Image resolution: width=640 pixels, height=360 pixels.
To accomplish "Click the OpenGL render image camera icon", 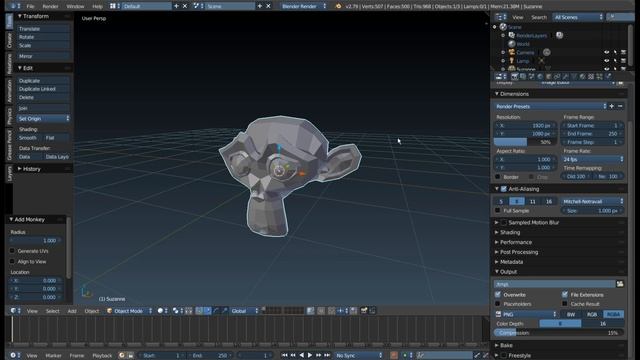I will tap(364, 311).
